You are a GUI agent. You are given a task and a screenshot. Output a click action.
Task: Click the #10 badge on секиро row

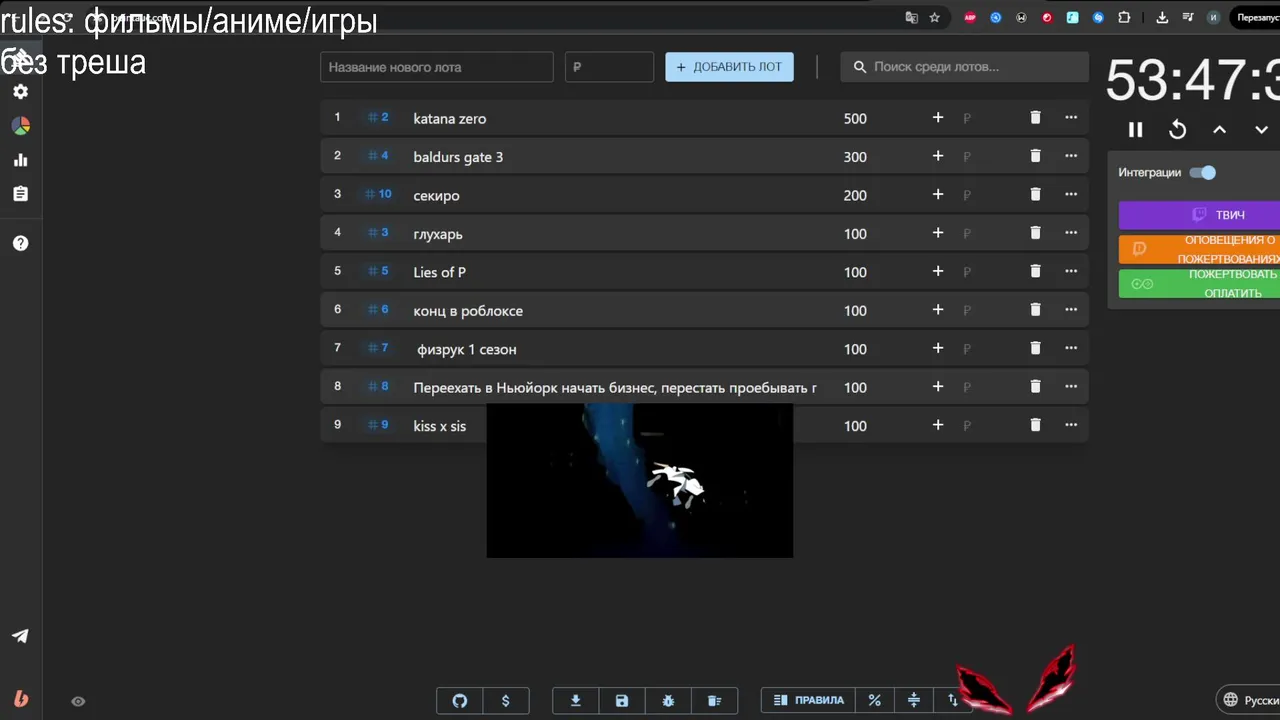point(378,194)
